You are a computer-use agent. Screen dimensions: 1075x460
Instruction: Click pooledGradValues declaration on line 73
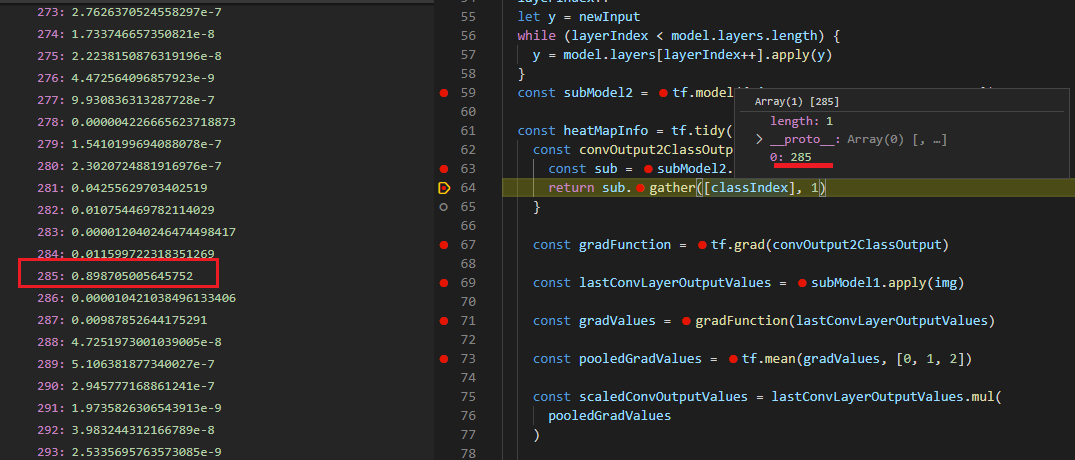tap(640, 359)
